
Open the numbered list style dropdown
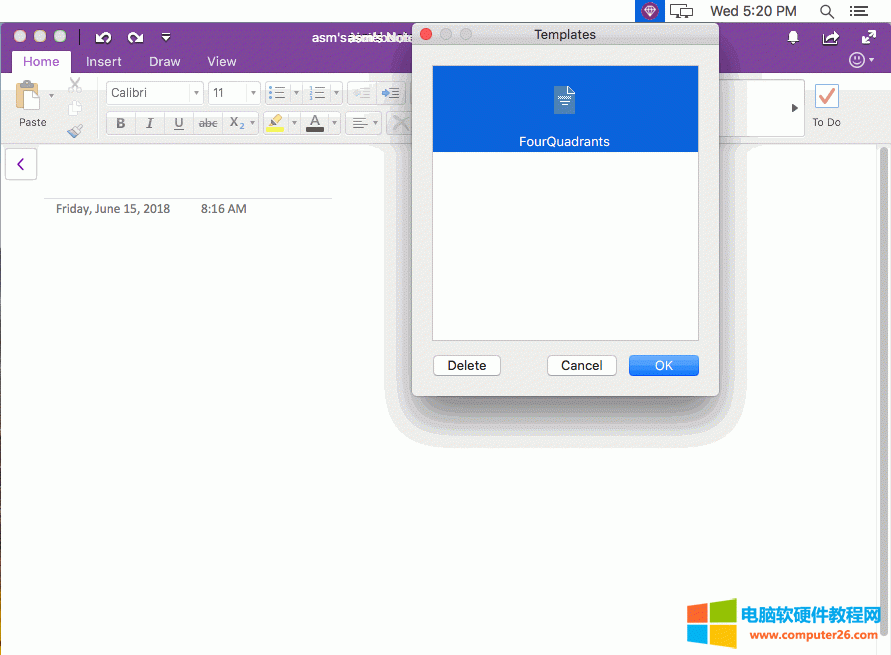[336, 93]
